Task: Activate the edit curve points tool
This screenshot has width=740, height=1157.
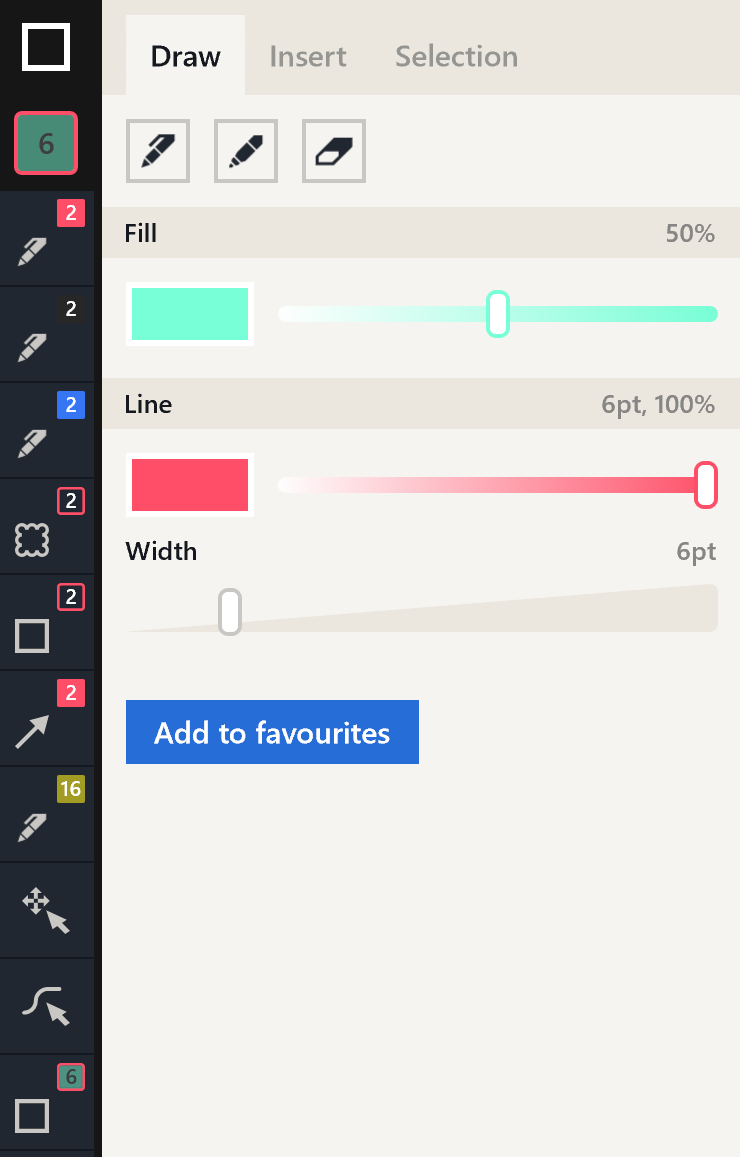Action: point(47,1007)
